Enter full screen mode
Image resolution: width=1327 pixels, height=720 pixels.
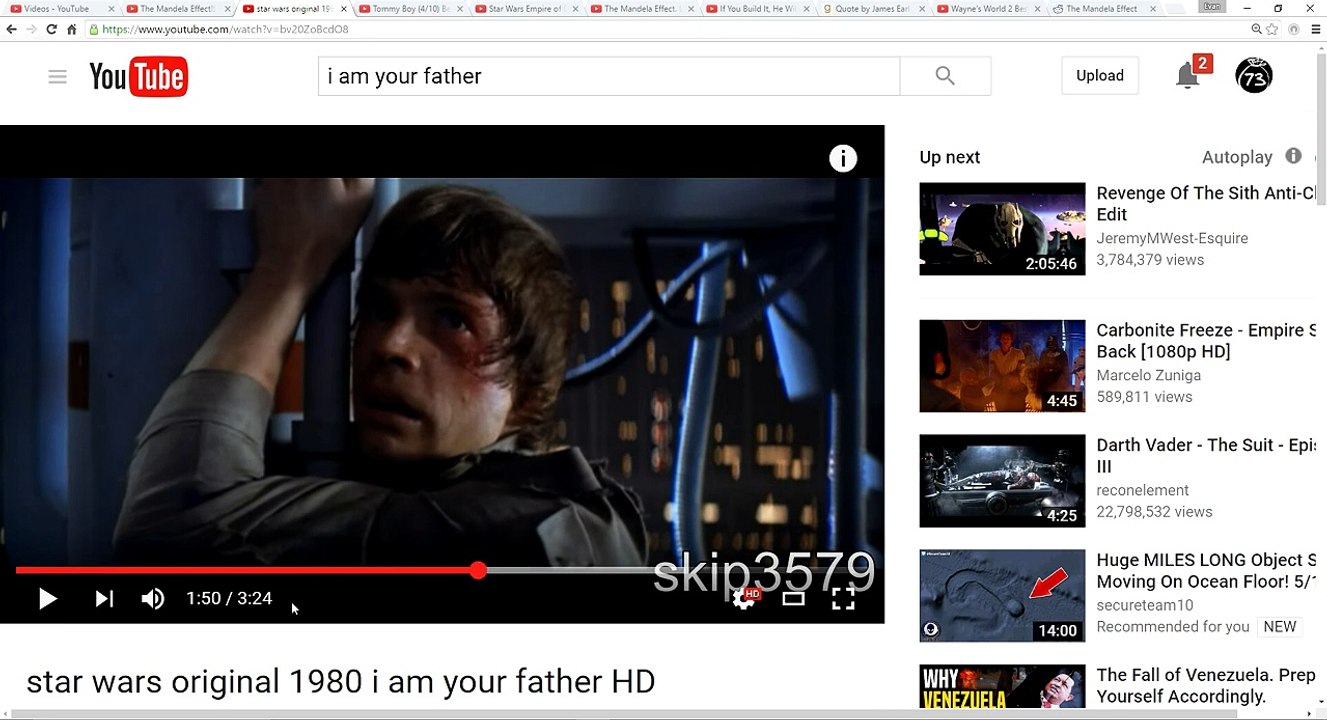pos(844,598)
